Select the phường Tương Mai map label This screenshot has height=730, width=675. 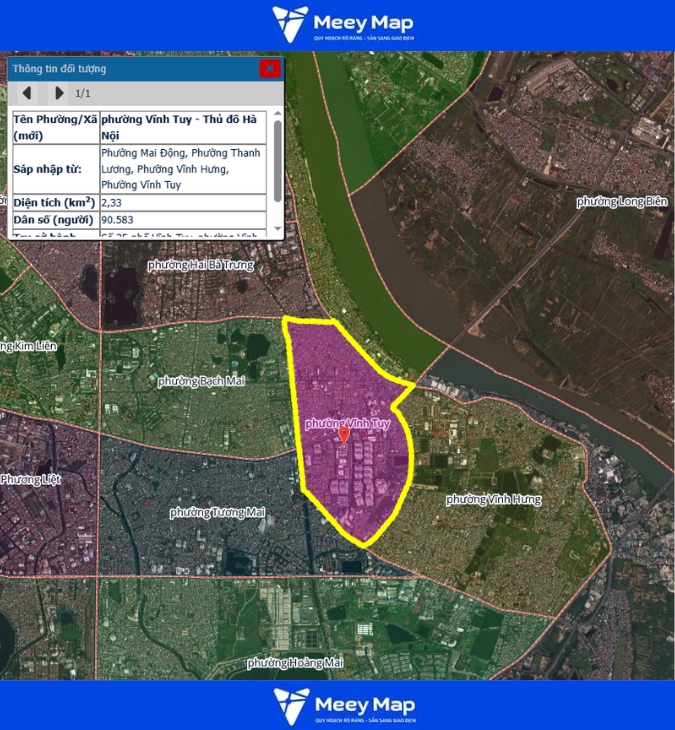click(x=217, y=512)
